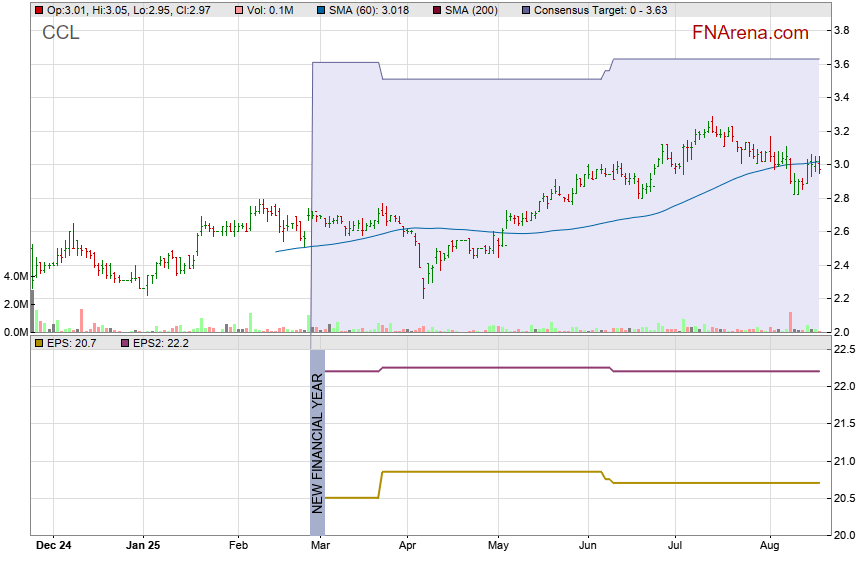859x566 pixels.
Task: Click the Aug label on time axis
Action: click(770, 547)
